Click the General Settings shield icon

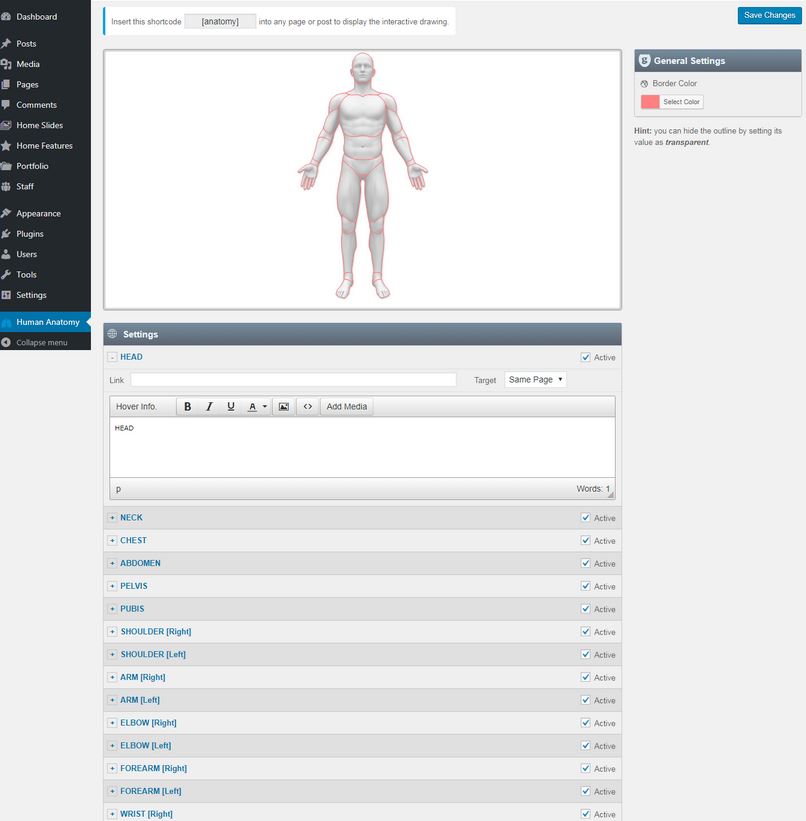(x=645, y=61)
